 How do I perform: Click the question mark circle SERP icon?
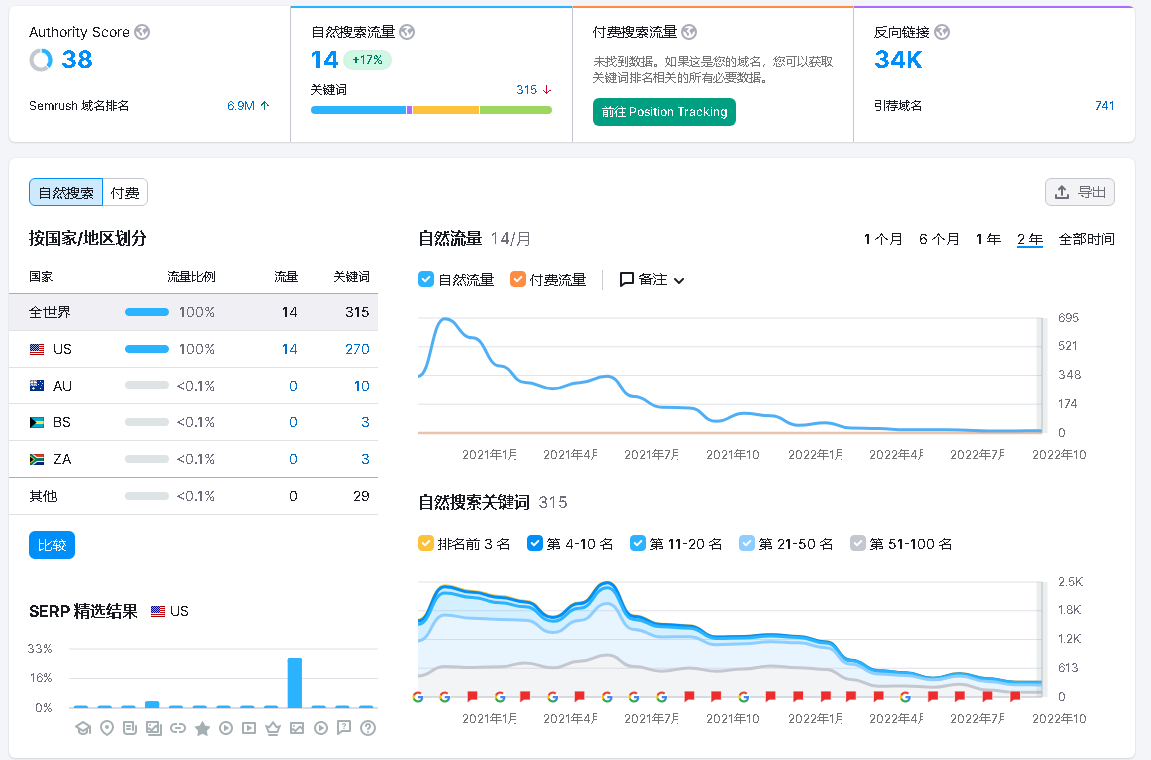[367, 728]
